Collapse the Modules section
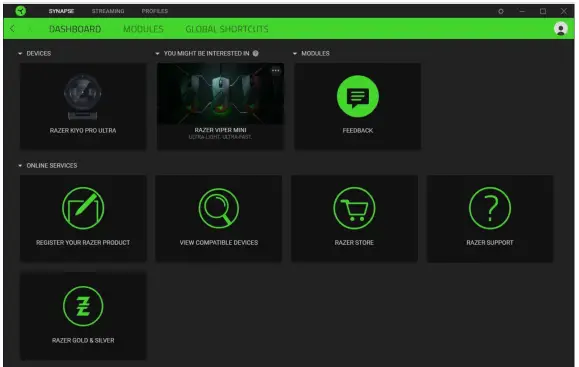 coord(295,54)
